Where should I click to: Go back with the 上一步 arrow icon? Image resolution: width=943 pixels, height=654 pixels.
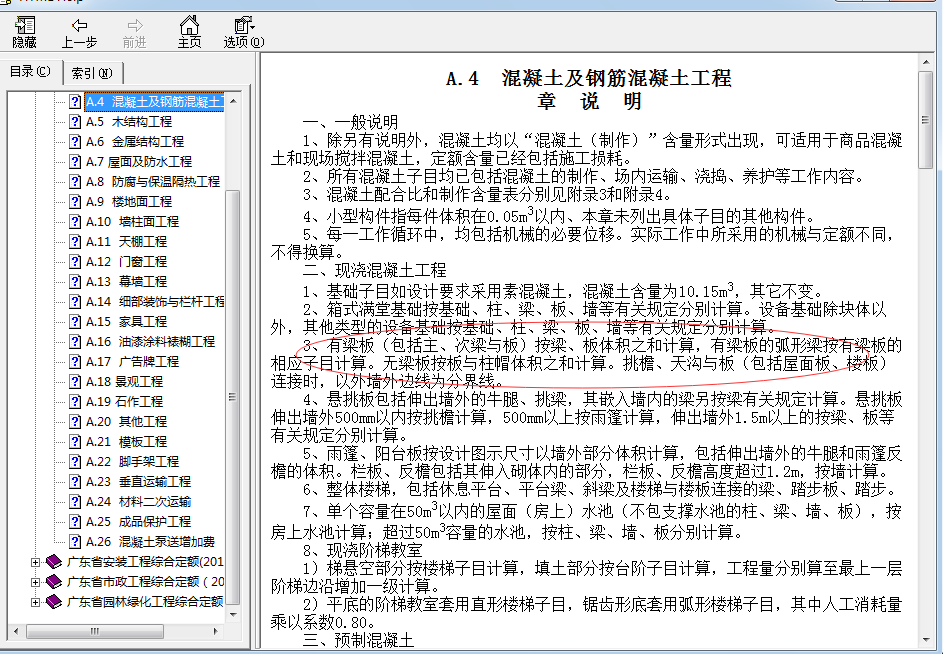tap(79, 25)
